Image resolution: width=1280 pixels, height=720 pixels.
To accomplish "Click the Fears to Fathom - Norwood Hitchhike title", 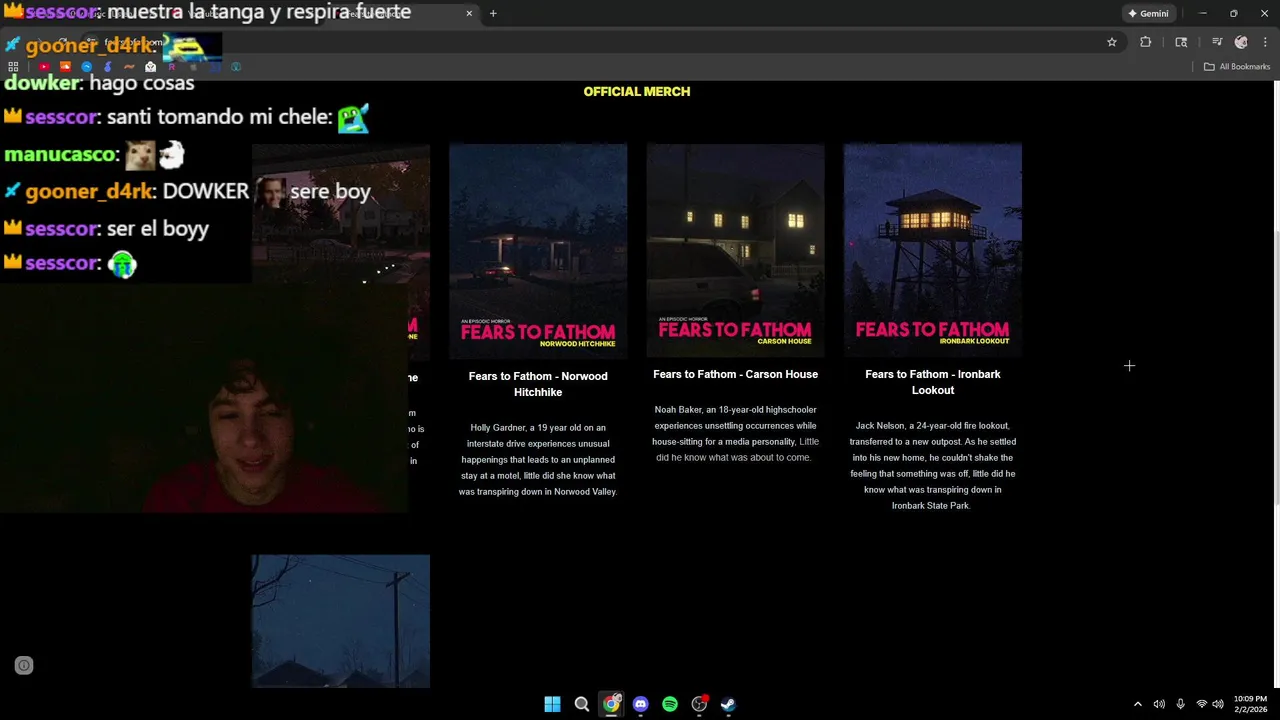I will [538, 384].
